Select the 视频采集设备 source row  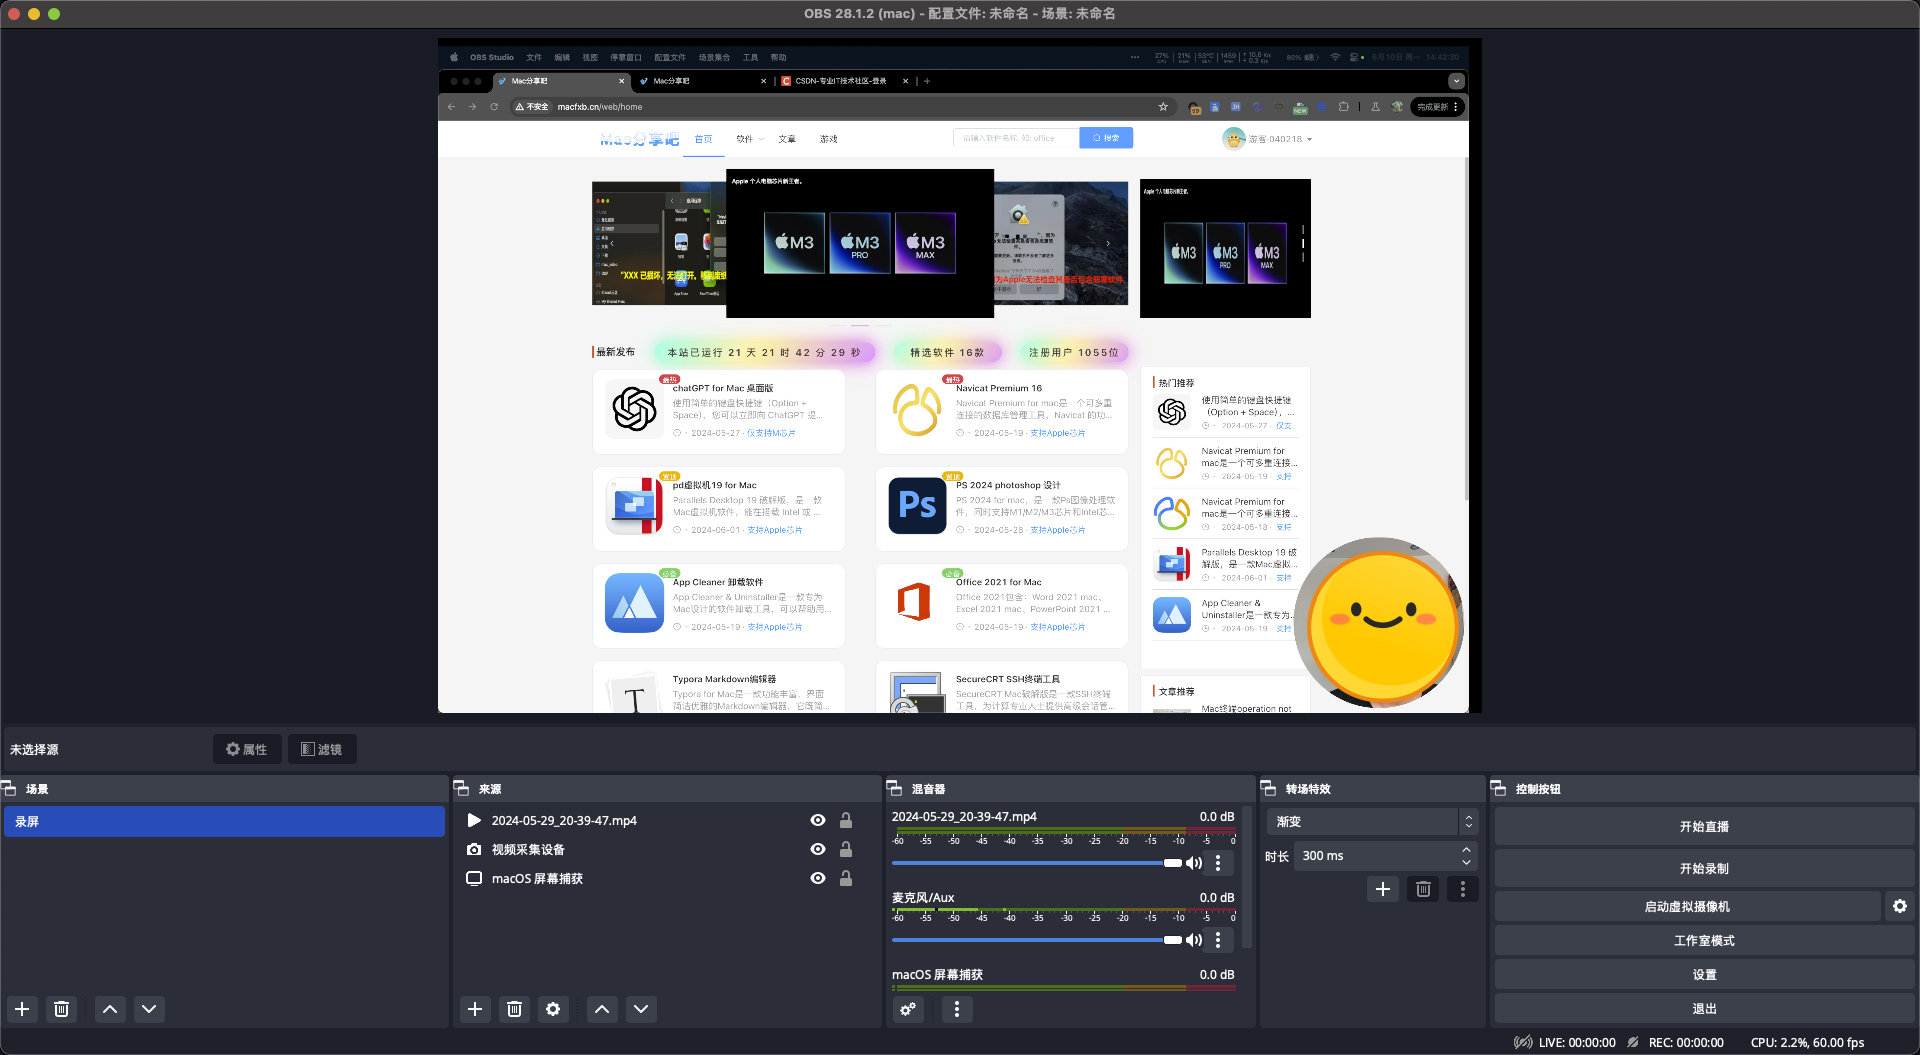pyautogui.click(x=667, y=849)
